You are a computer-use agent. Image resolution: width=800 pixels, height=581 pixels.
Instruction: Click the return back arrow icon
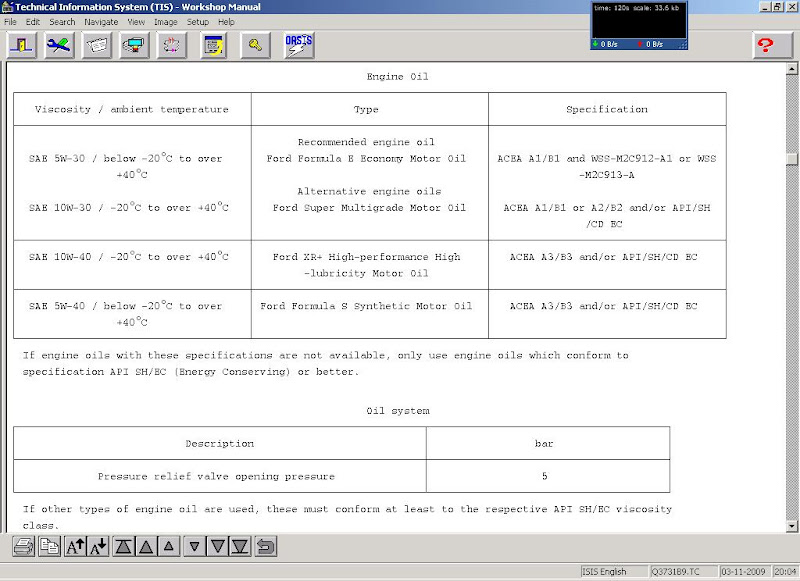266,547
